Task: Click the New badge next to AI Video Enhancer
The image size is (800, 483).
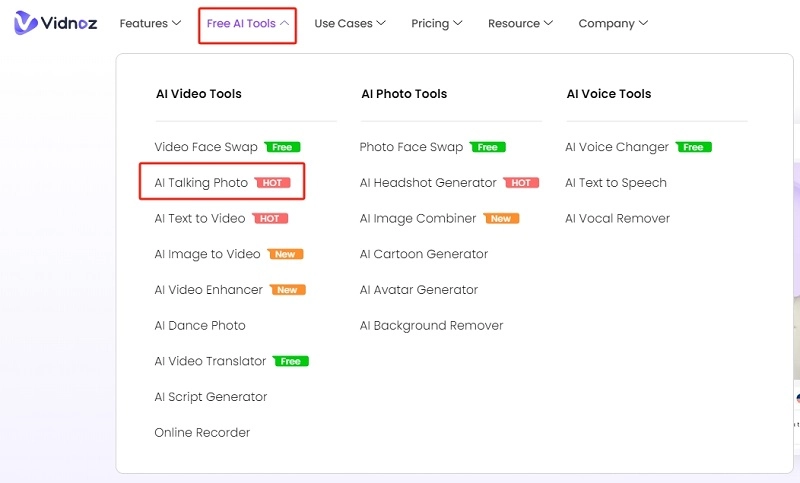Action: (287, 290)
